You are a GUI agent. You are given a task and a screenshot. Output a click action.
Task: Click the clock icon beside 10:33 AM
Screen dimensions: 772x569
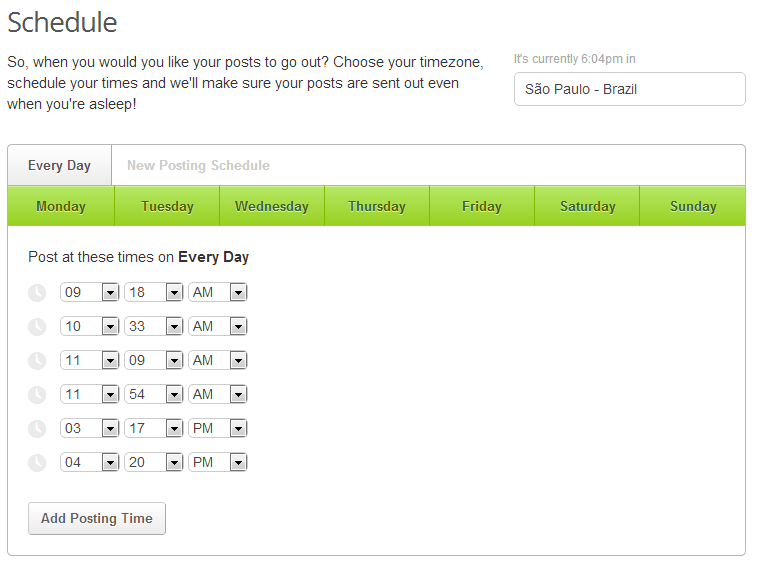click(37, 327)
